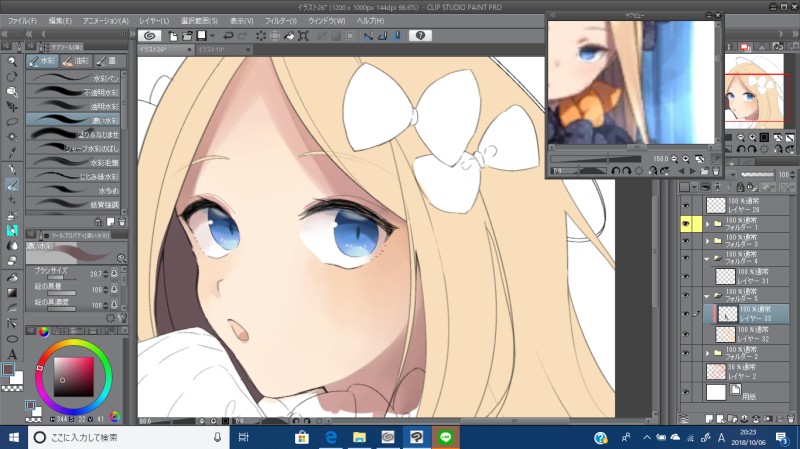Open the LINE app in the taskbar
Viewport: 800px width, 449px height.
(445, 437)
